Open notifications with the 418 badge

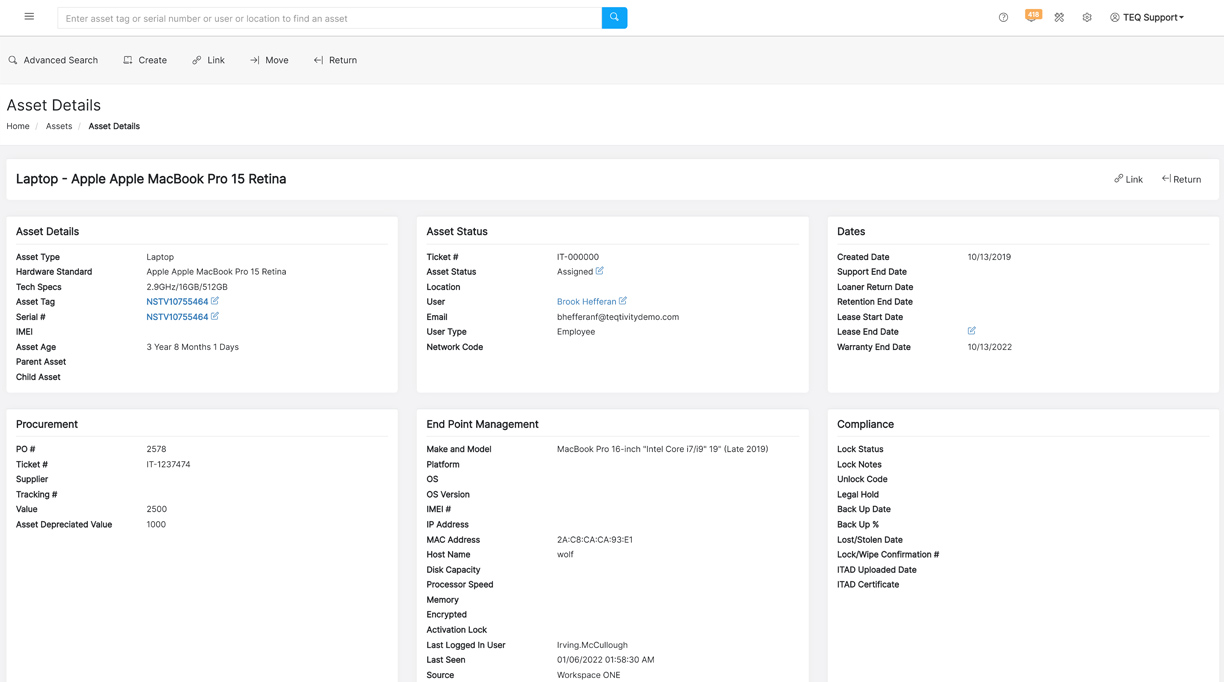coord(1031,17)
